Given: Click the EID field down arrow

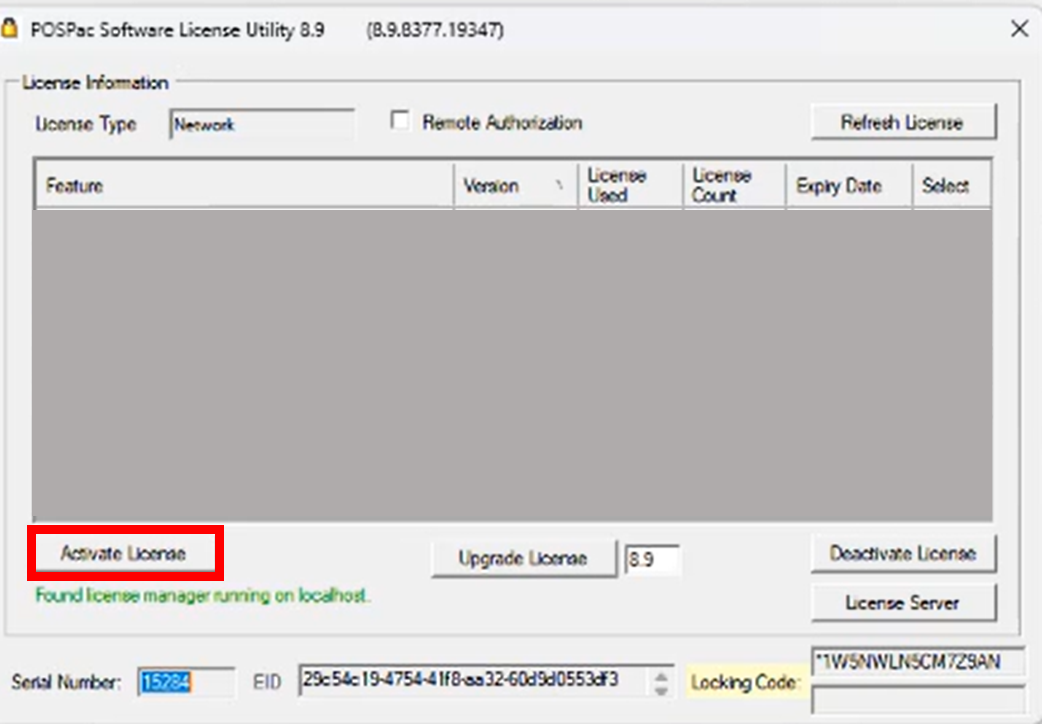Looking at the screenshot, I should click(661, 689).
